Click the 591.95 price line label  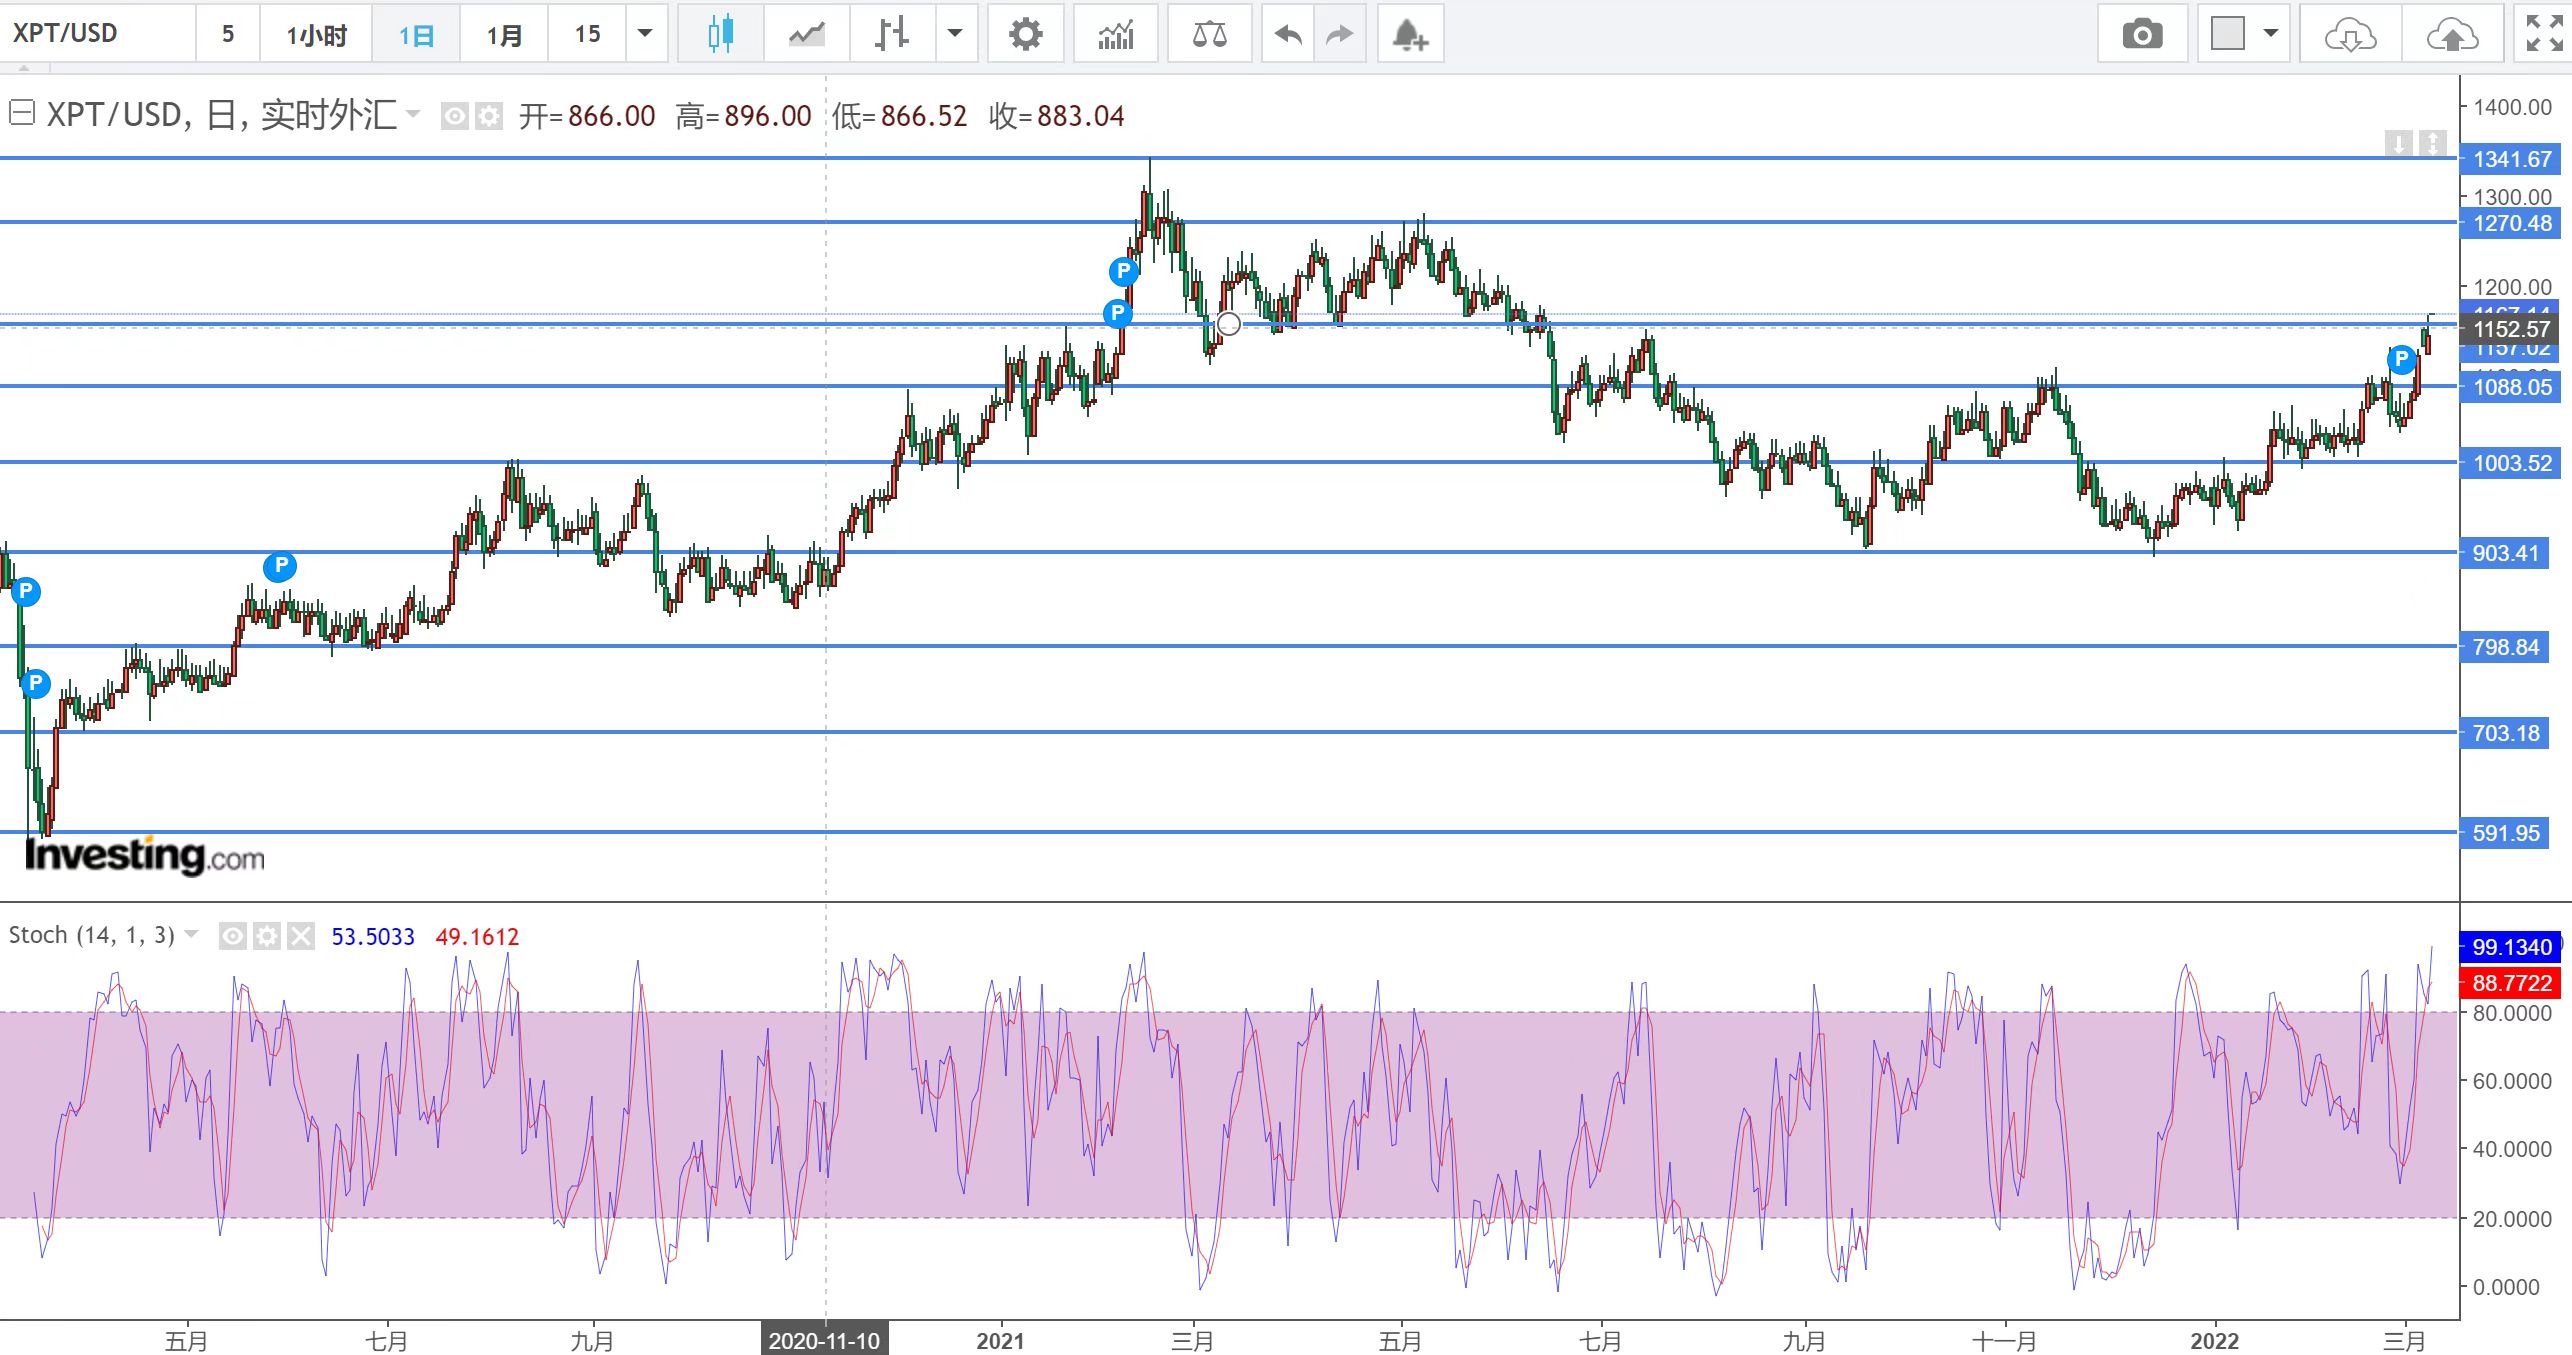pos(2504,833)
